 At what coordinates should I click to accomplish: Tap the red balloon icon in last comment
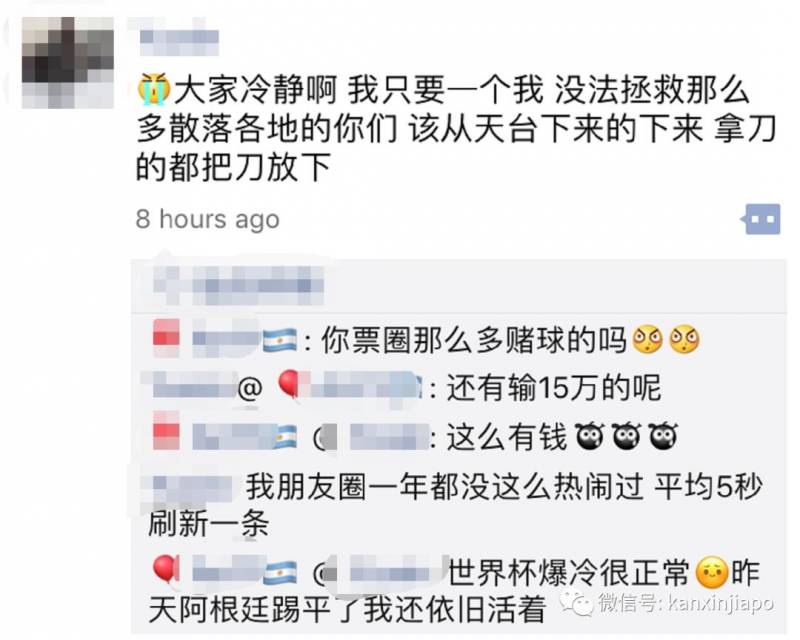coord(166,569)
